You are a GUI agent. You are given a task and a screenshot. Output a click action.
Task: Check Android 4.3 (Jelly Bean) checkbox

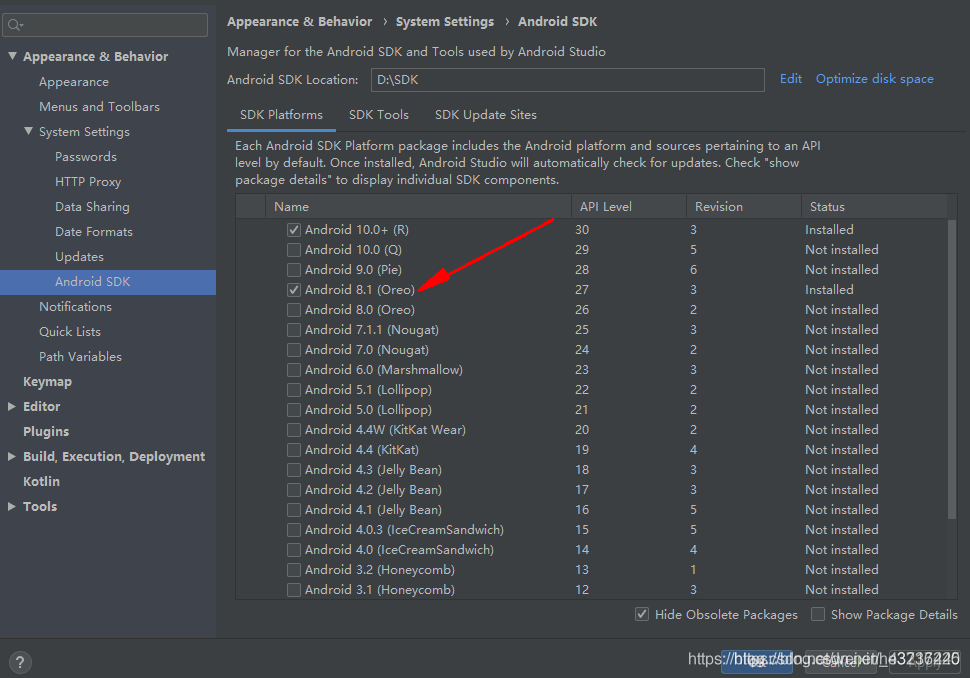294,470
